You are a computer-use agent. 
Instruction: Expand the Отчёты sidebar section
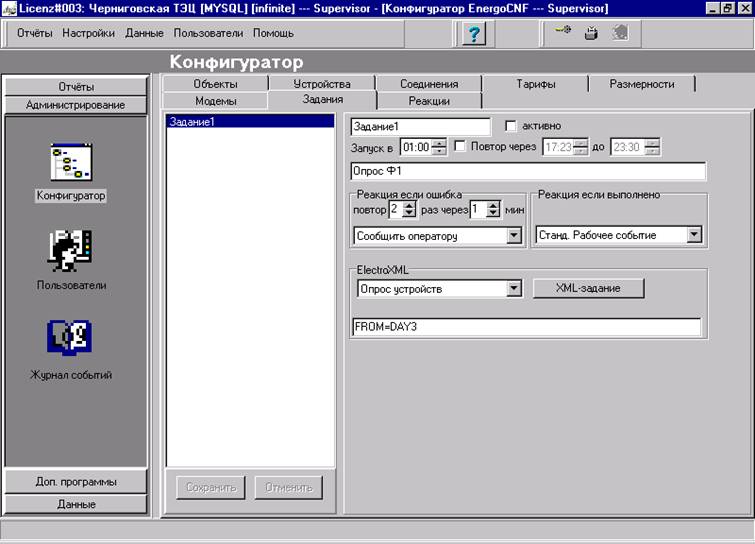[x=76, y=87]
